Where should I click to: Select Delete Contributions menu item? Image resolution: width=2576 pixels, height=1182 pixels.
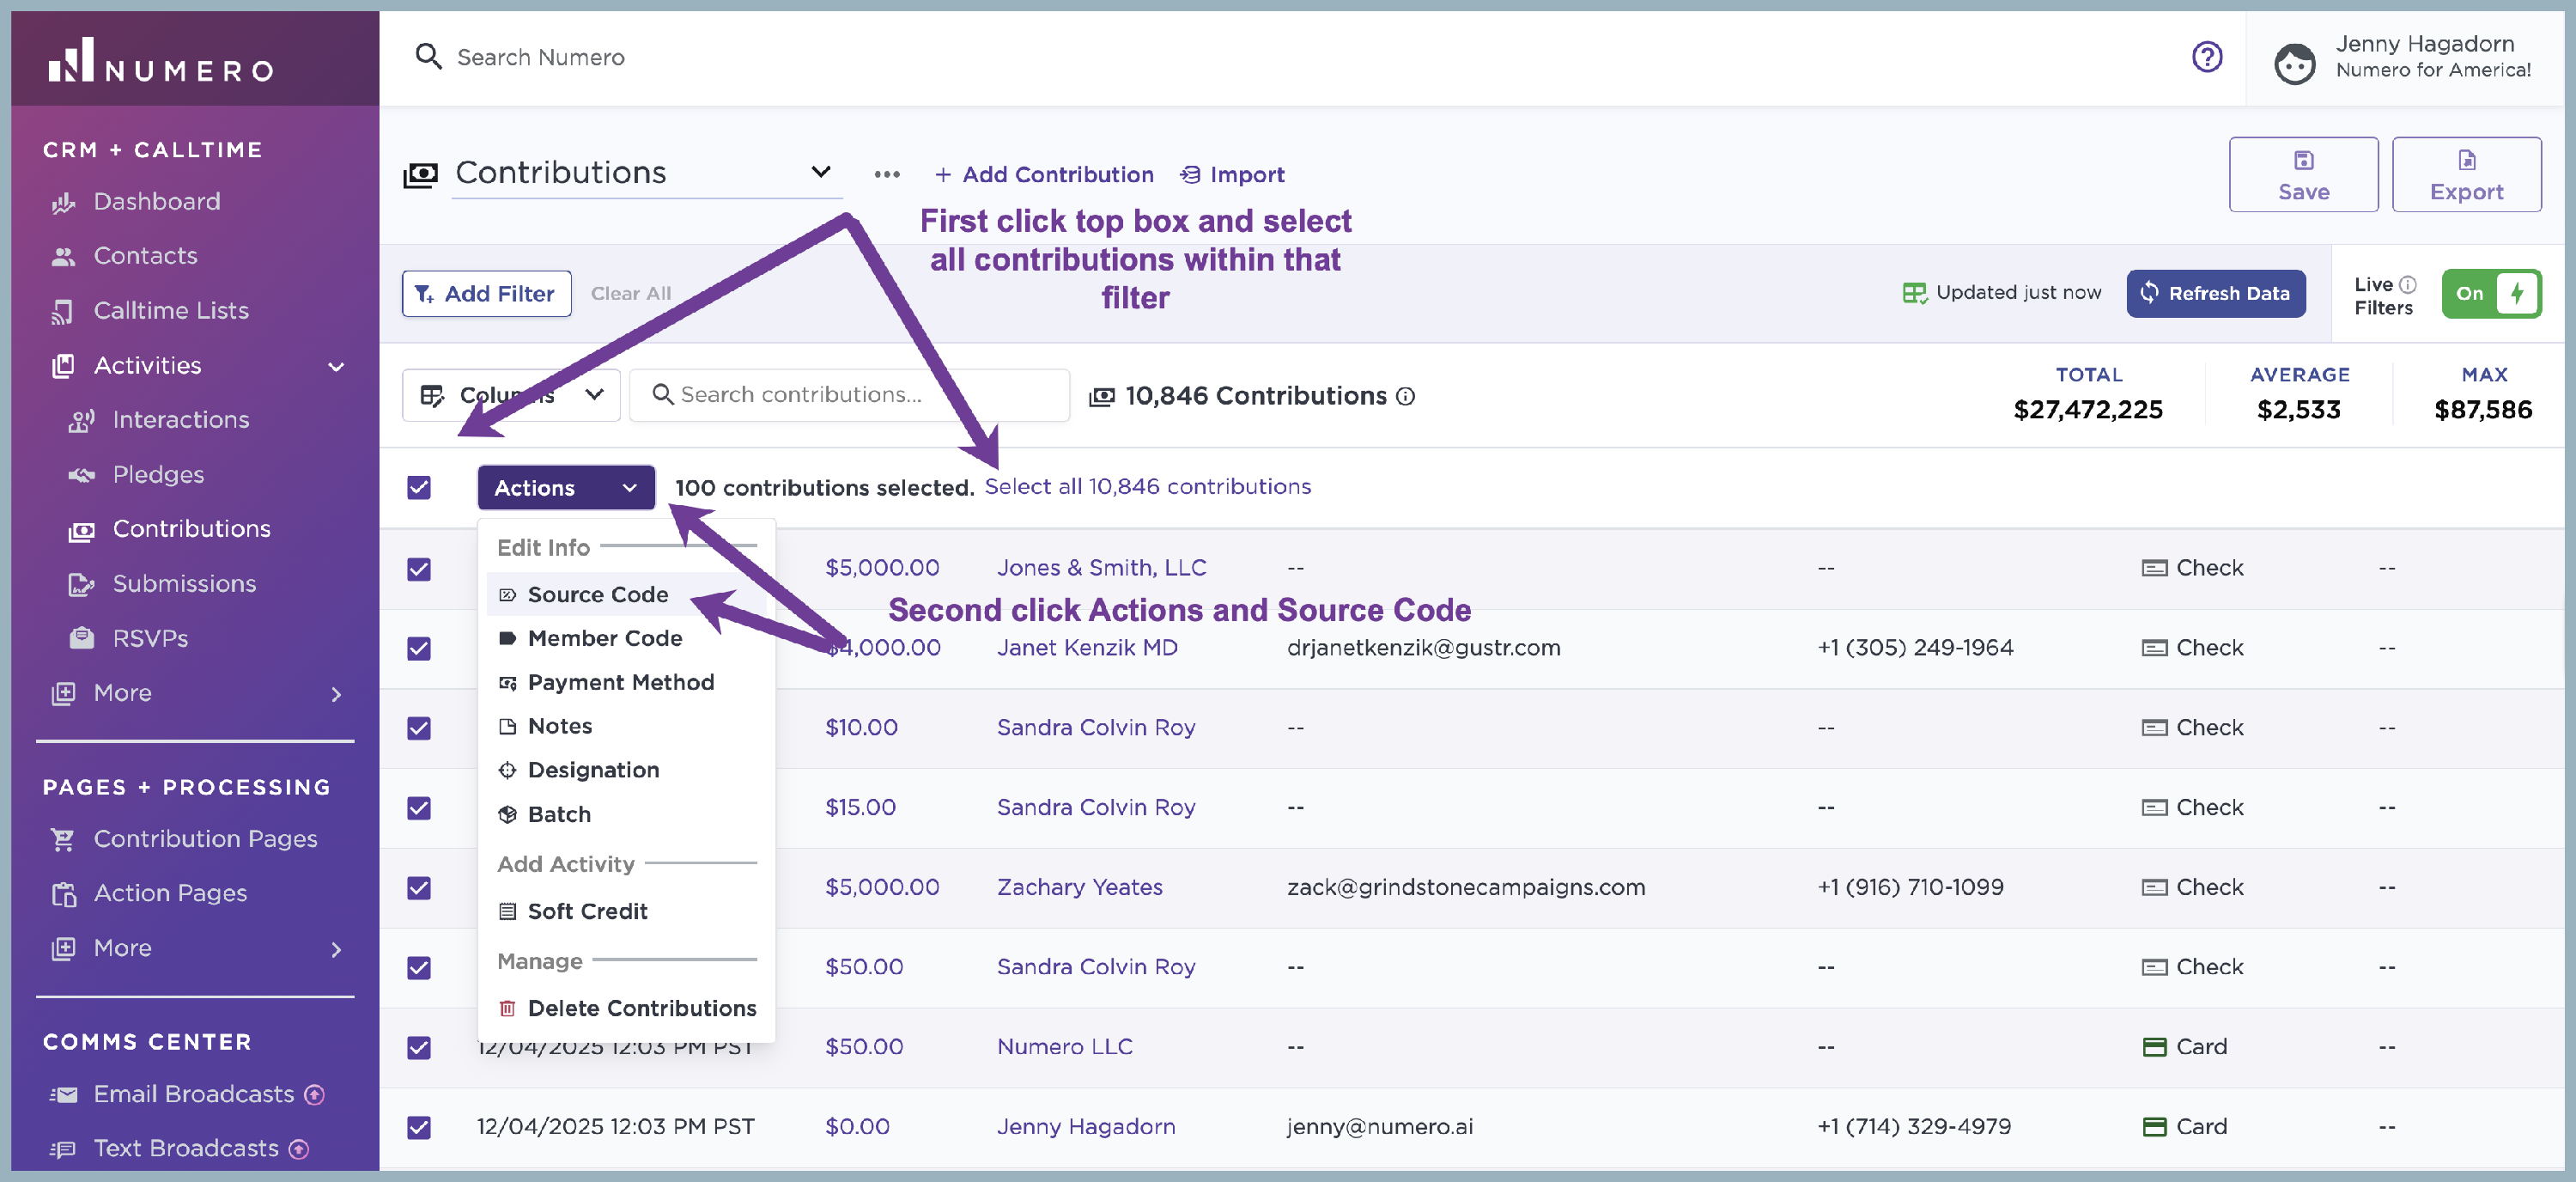coord(640,1008)
